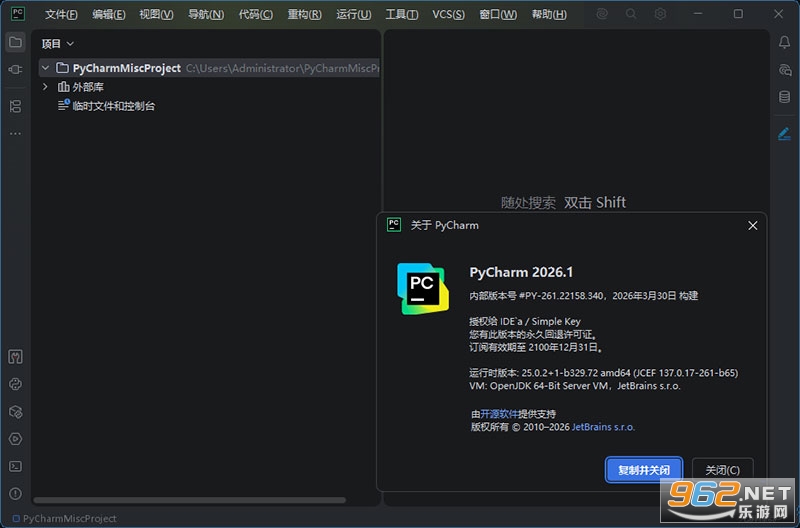Screen dimensions: 800x528
Task: Open Python Console tool window icon
Action: tap(15, 384)
